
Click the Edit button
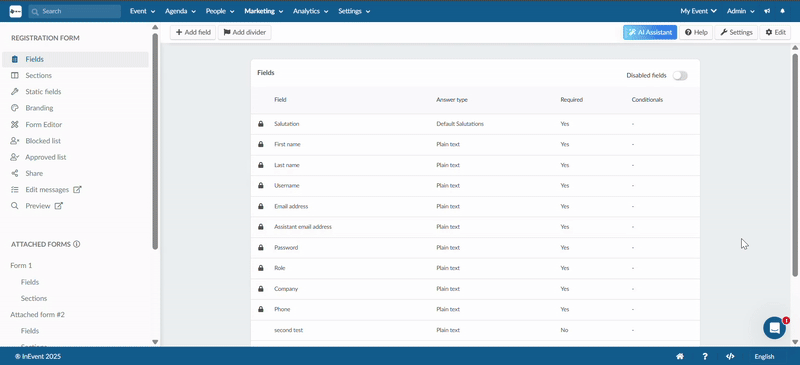pyautogui.click(x=776, y=32)
